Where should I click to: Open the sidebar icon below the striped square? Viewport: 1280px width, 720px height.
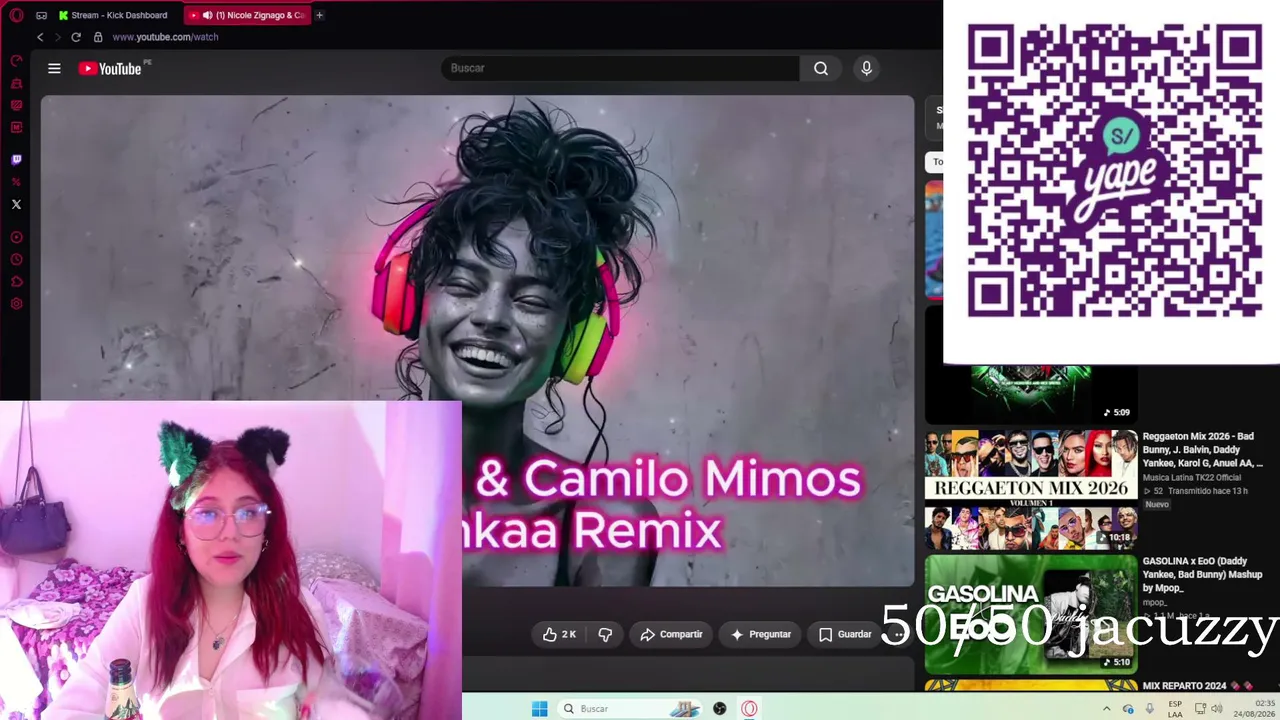16,127
